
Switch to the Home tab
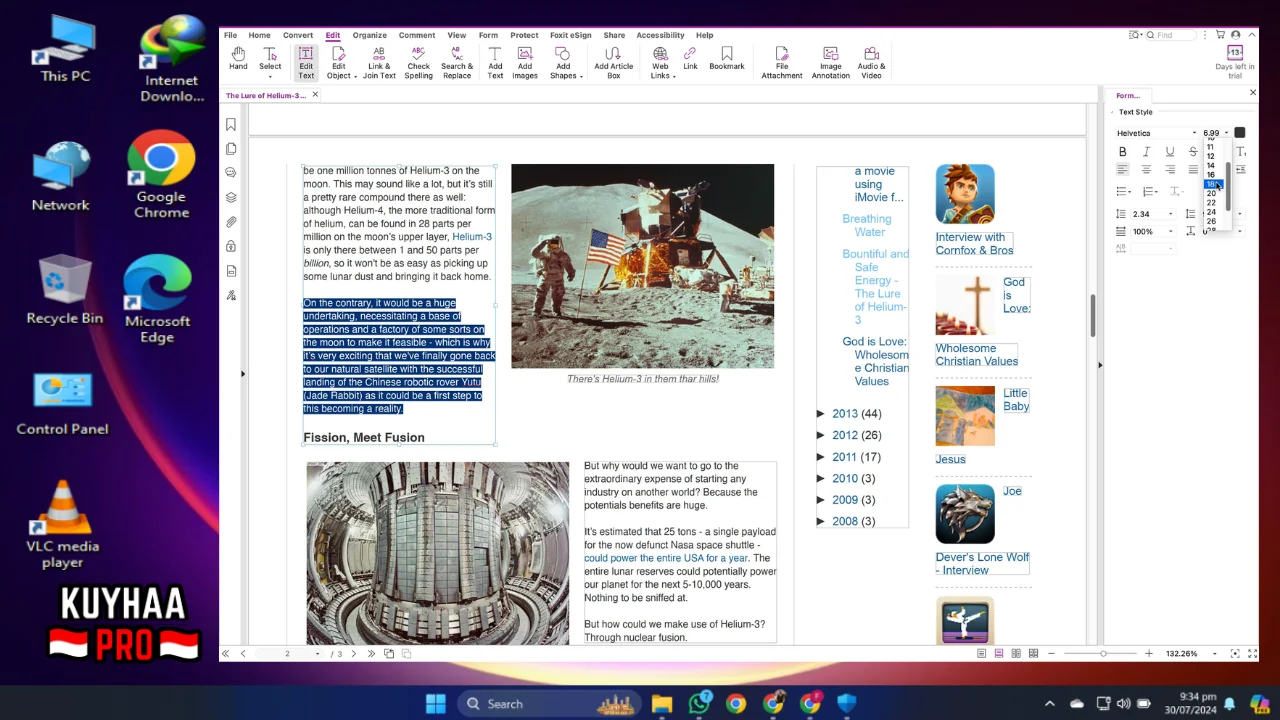tap(259, 35)
